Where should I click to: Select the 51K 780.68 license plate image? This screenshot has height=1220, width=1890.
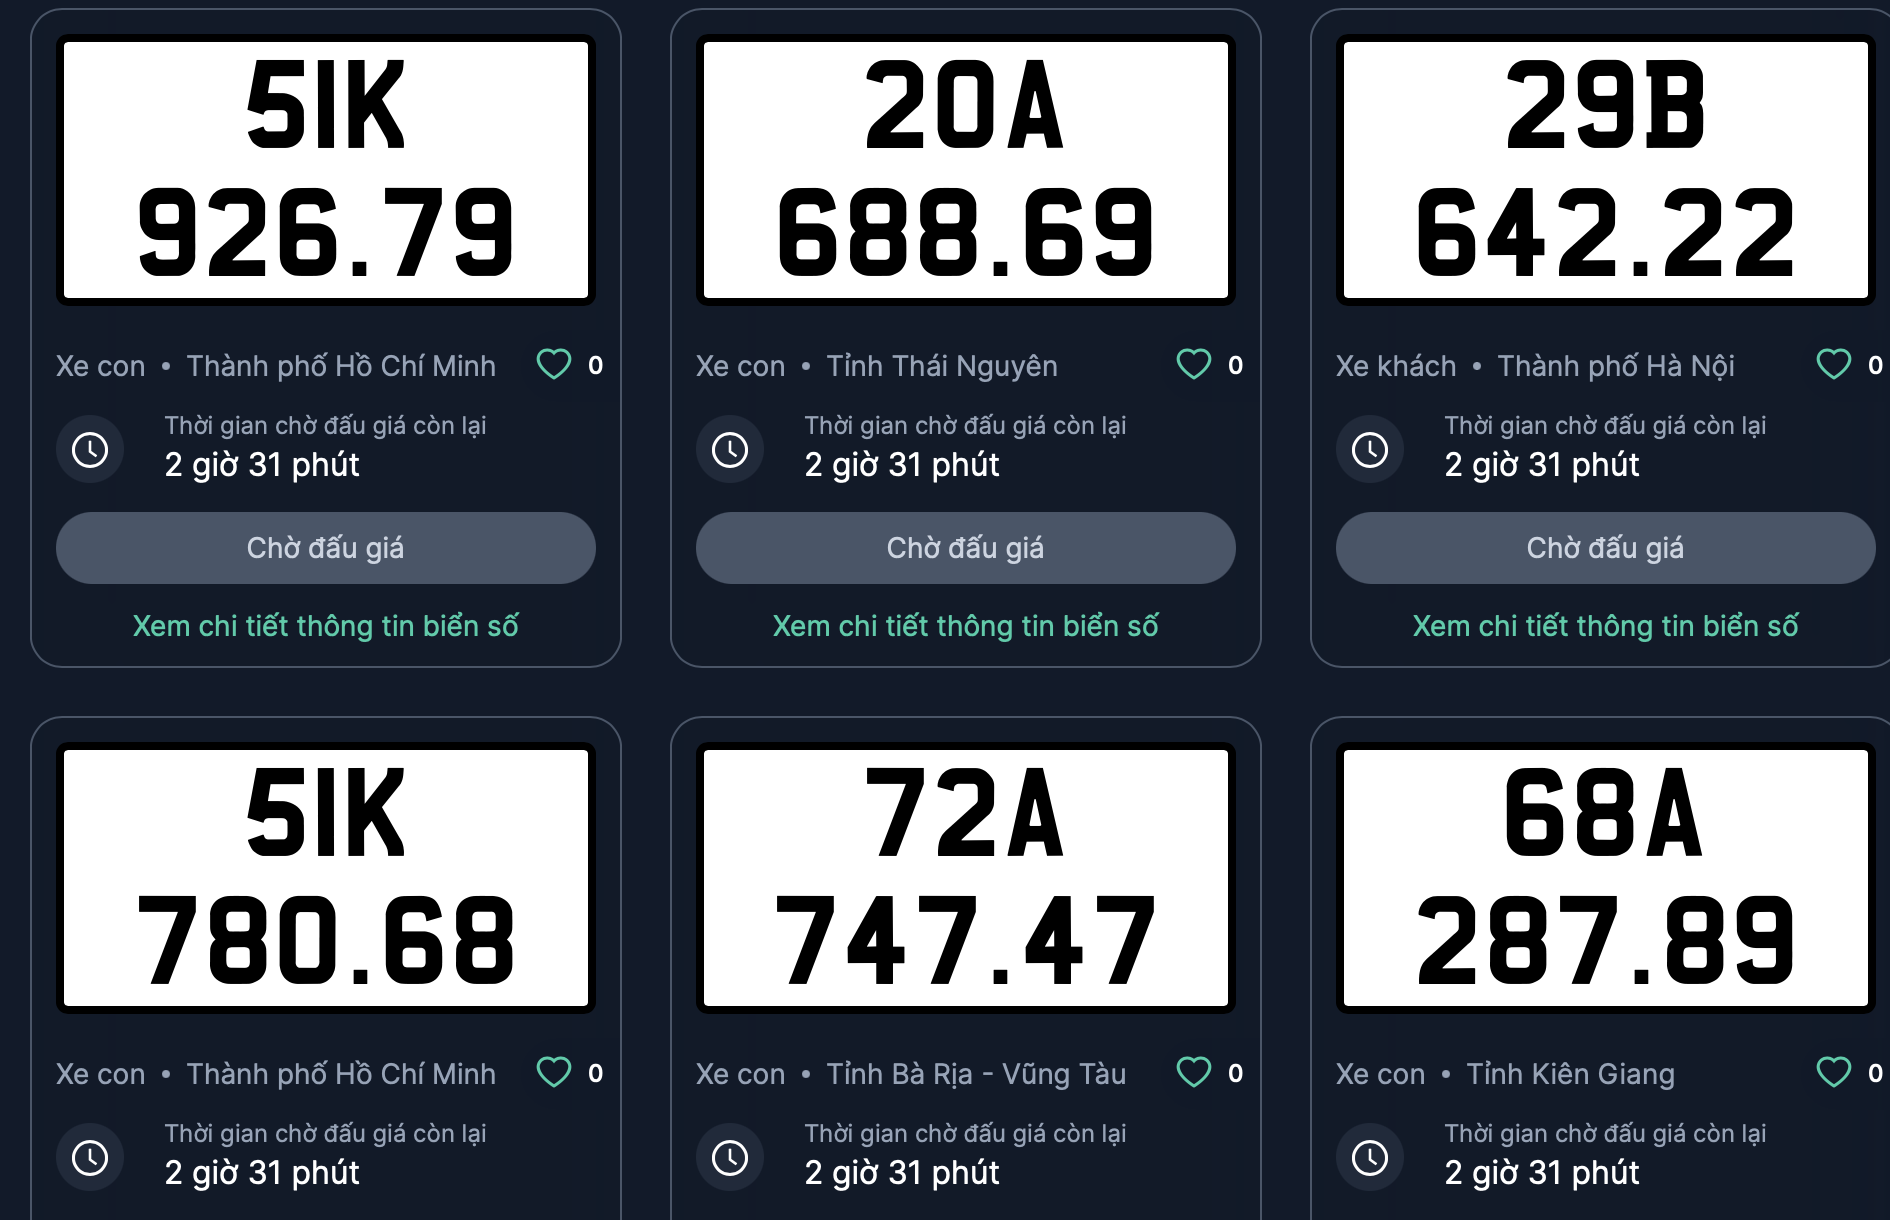326,878
